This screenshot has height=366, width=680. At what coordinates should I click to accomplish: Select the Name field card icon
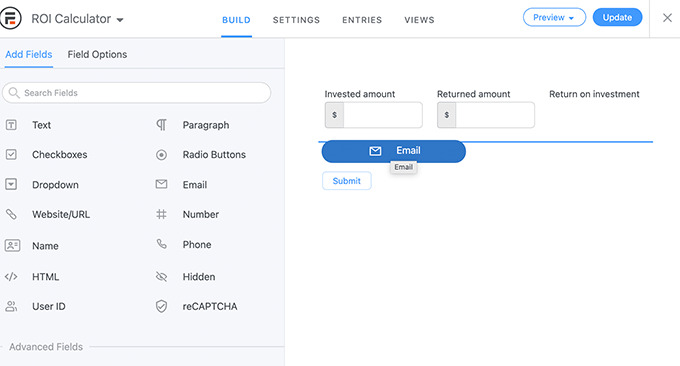pos(12,245)
